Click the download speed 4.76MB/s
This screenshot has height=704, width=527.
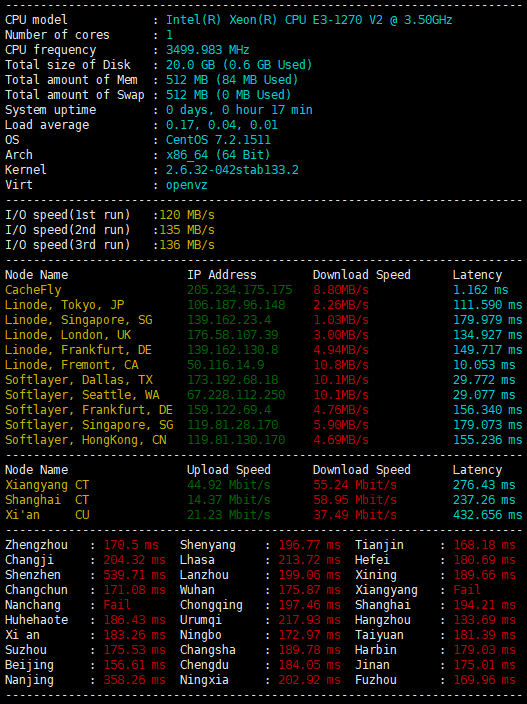point(341,410)
